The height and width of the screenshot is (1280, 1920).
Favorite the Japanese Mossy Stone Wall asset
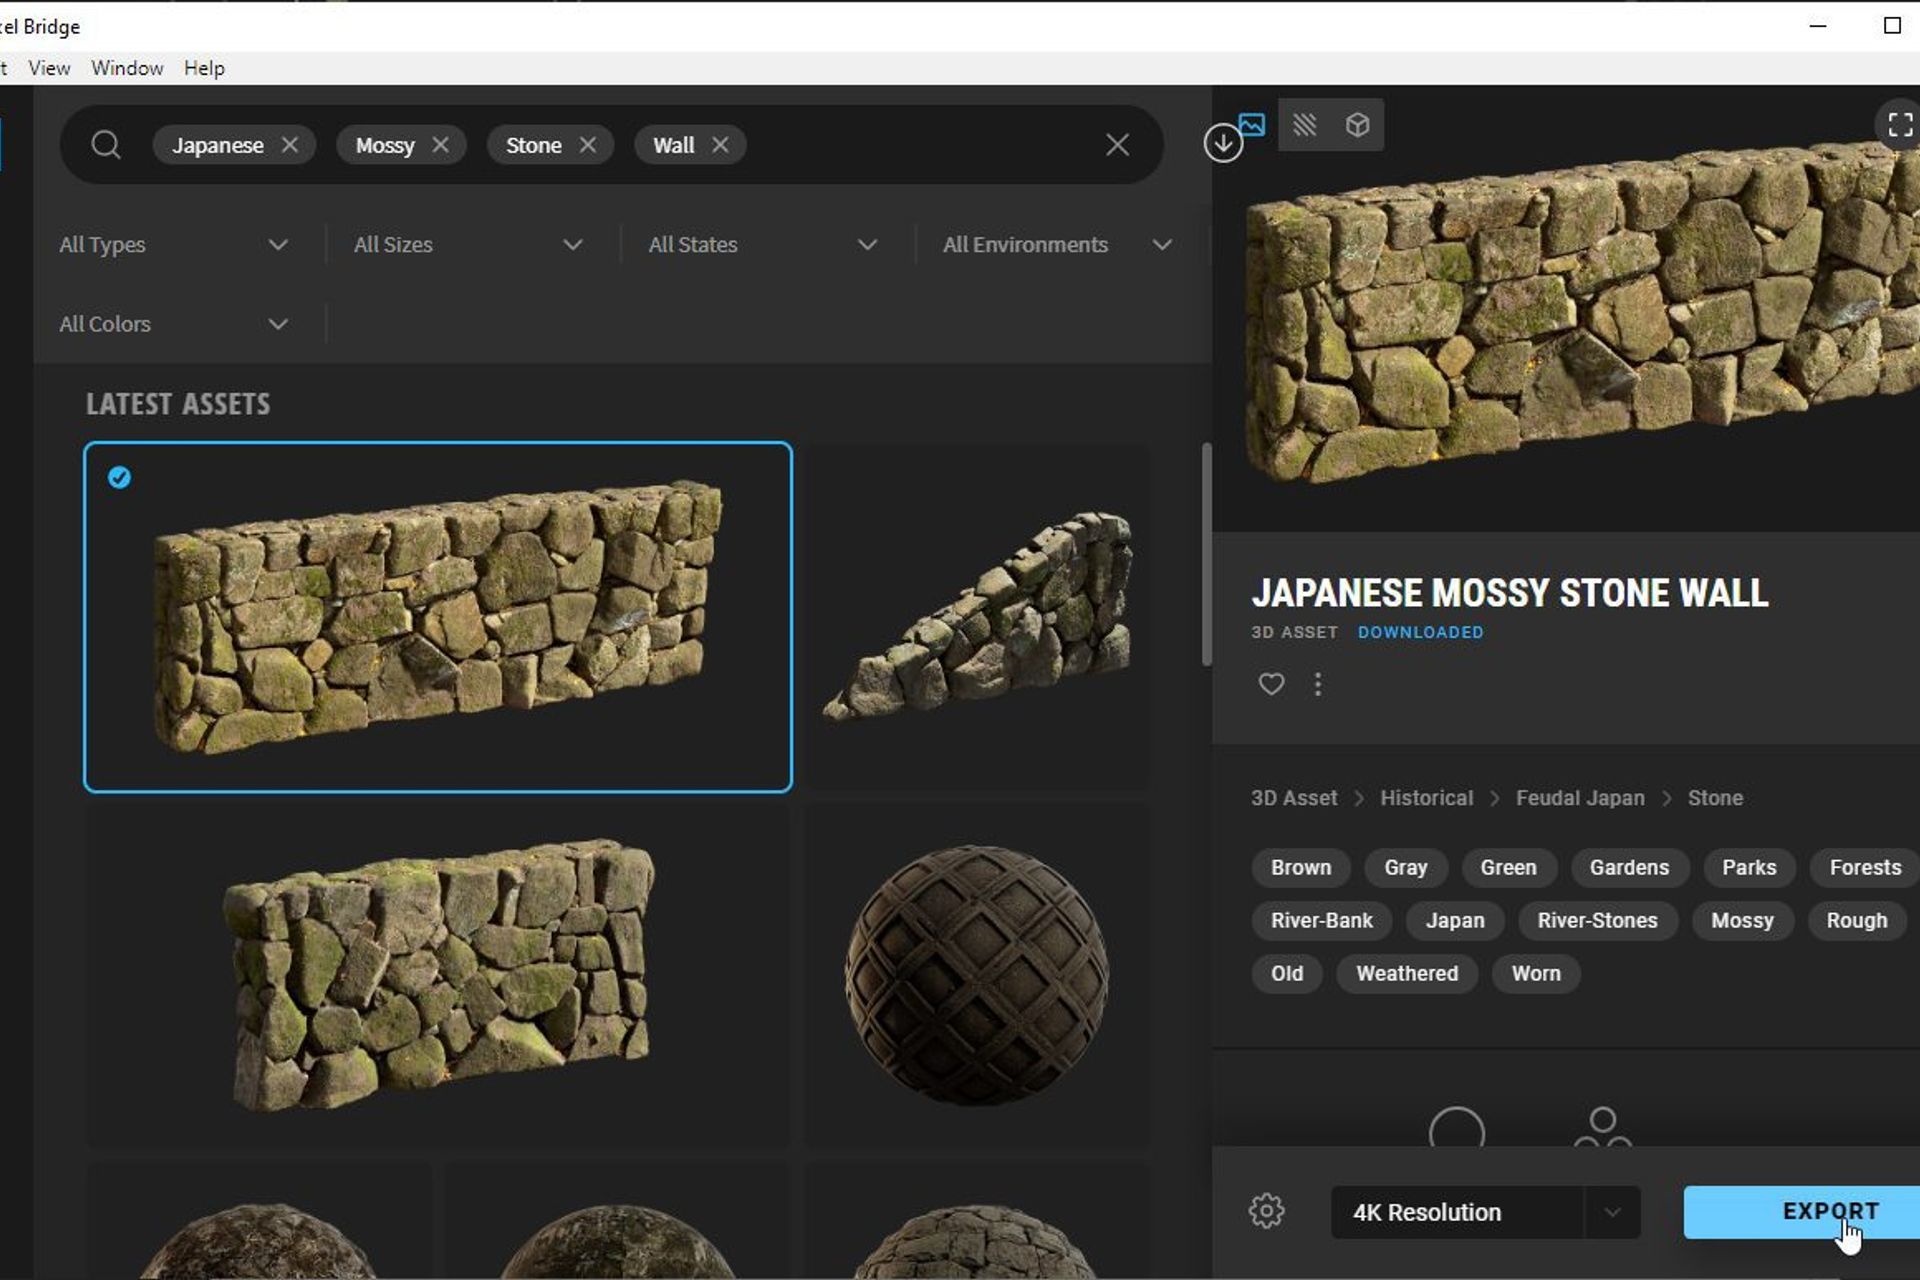click(x=1271, y=684)
